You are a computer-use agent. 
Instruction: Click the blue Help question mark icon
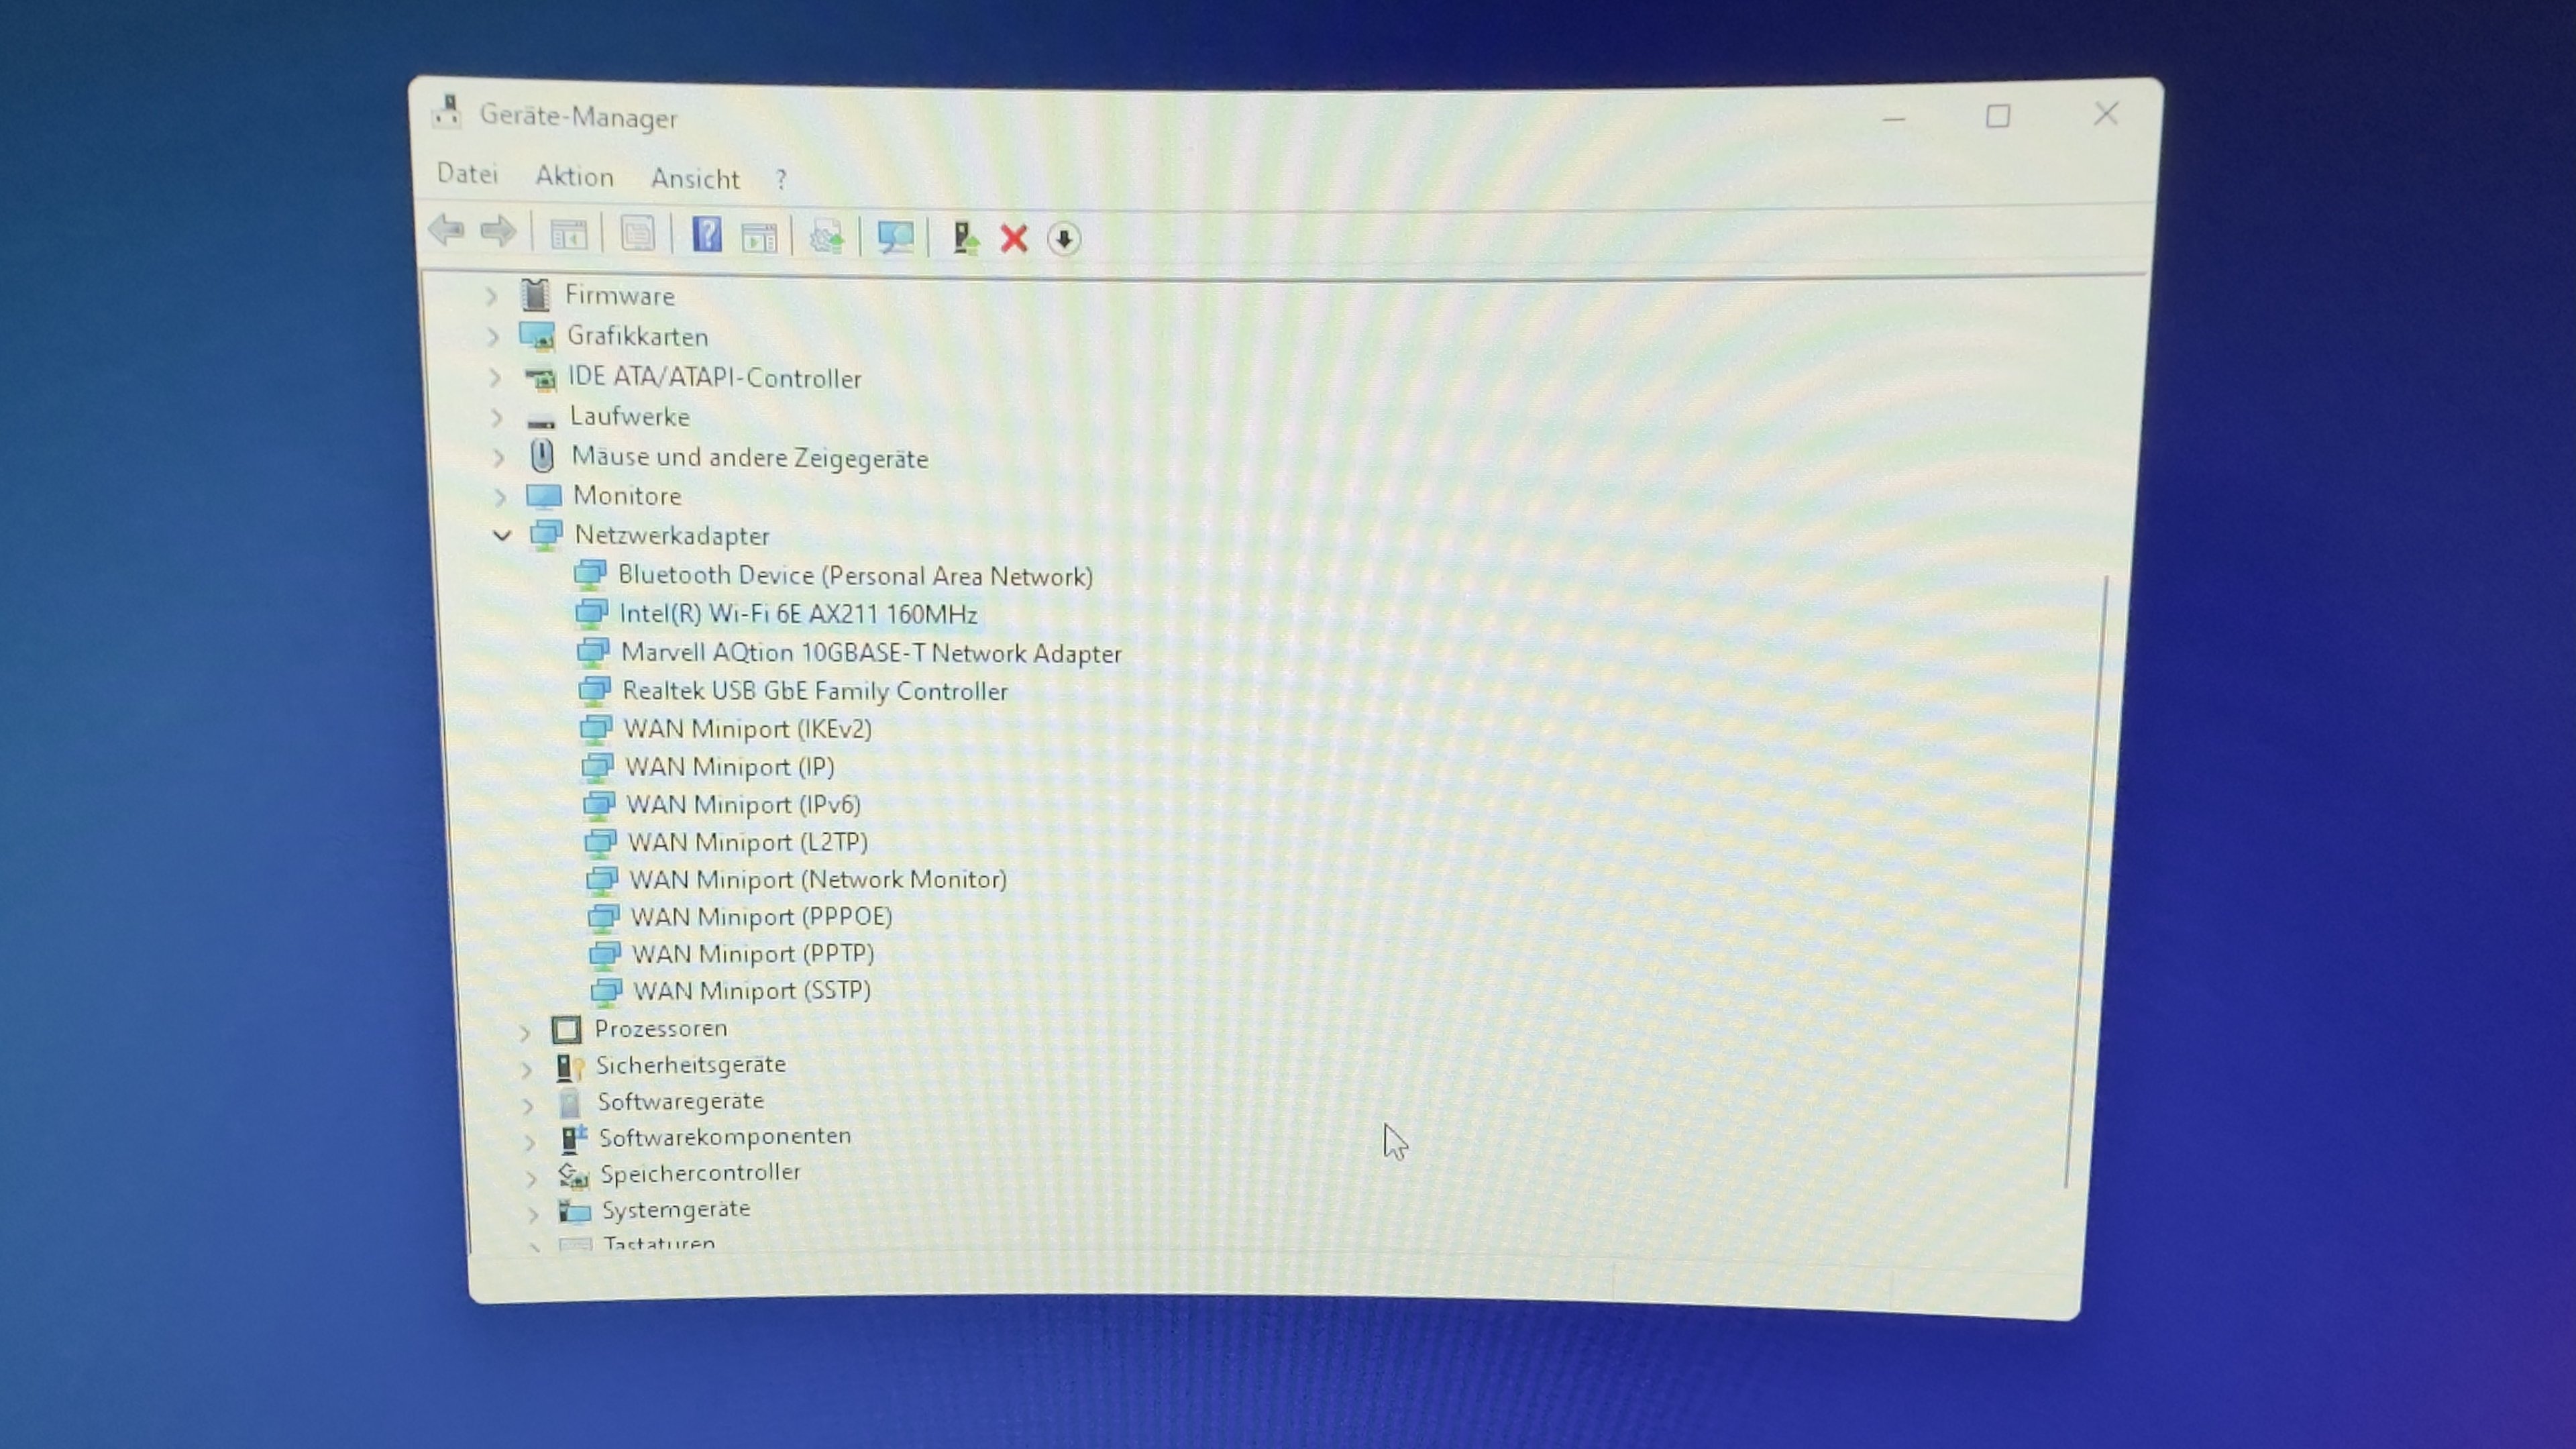(x=707, y=235)
